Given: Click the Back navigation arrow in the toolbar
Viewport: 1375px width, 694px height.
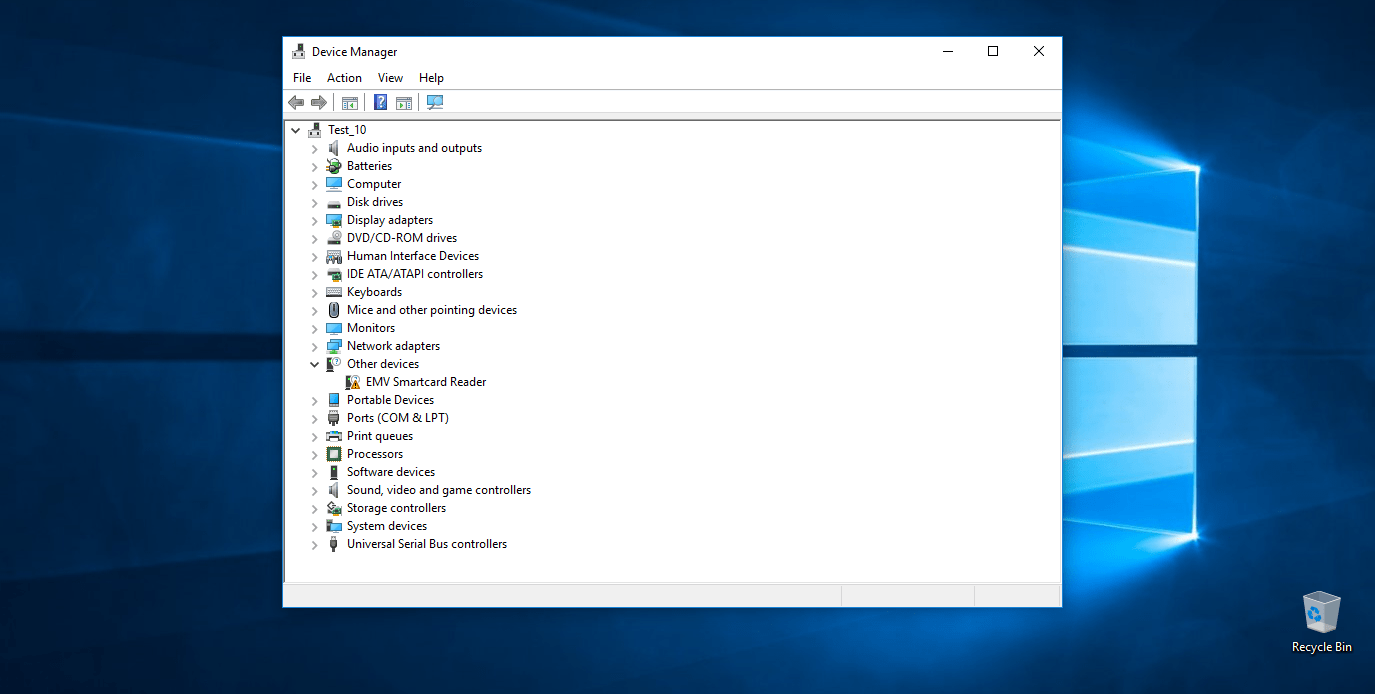Looking at the screenshot, I should (x=295, y=101).
